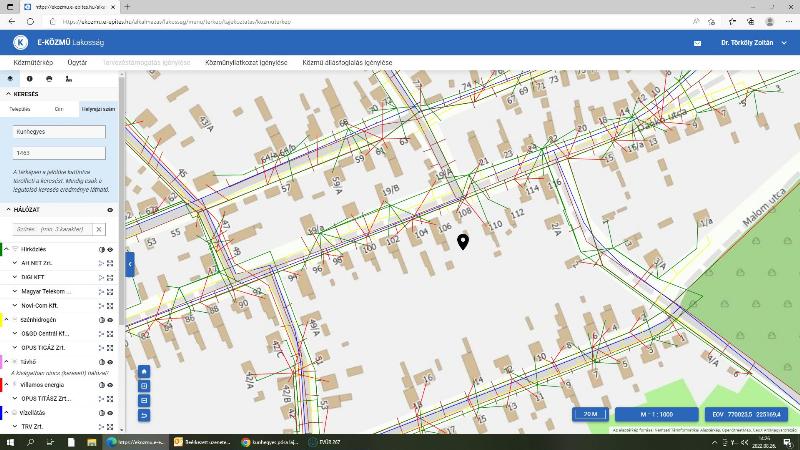Open the Ügytár menu
800x450 pixels.
77,62
